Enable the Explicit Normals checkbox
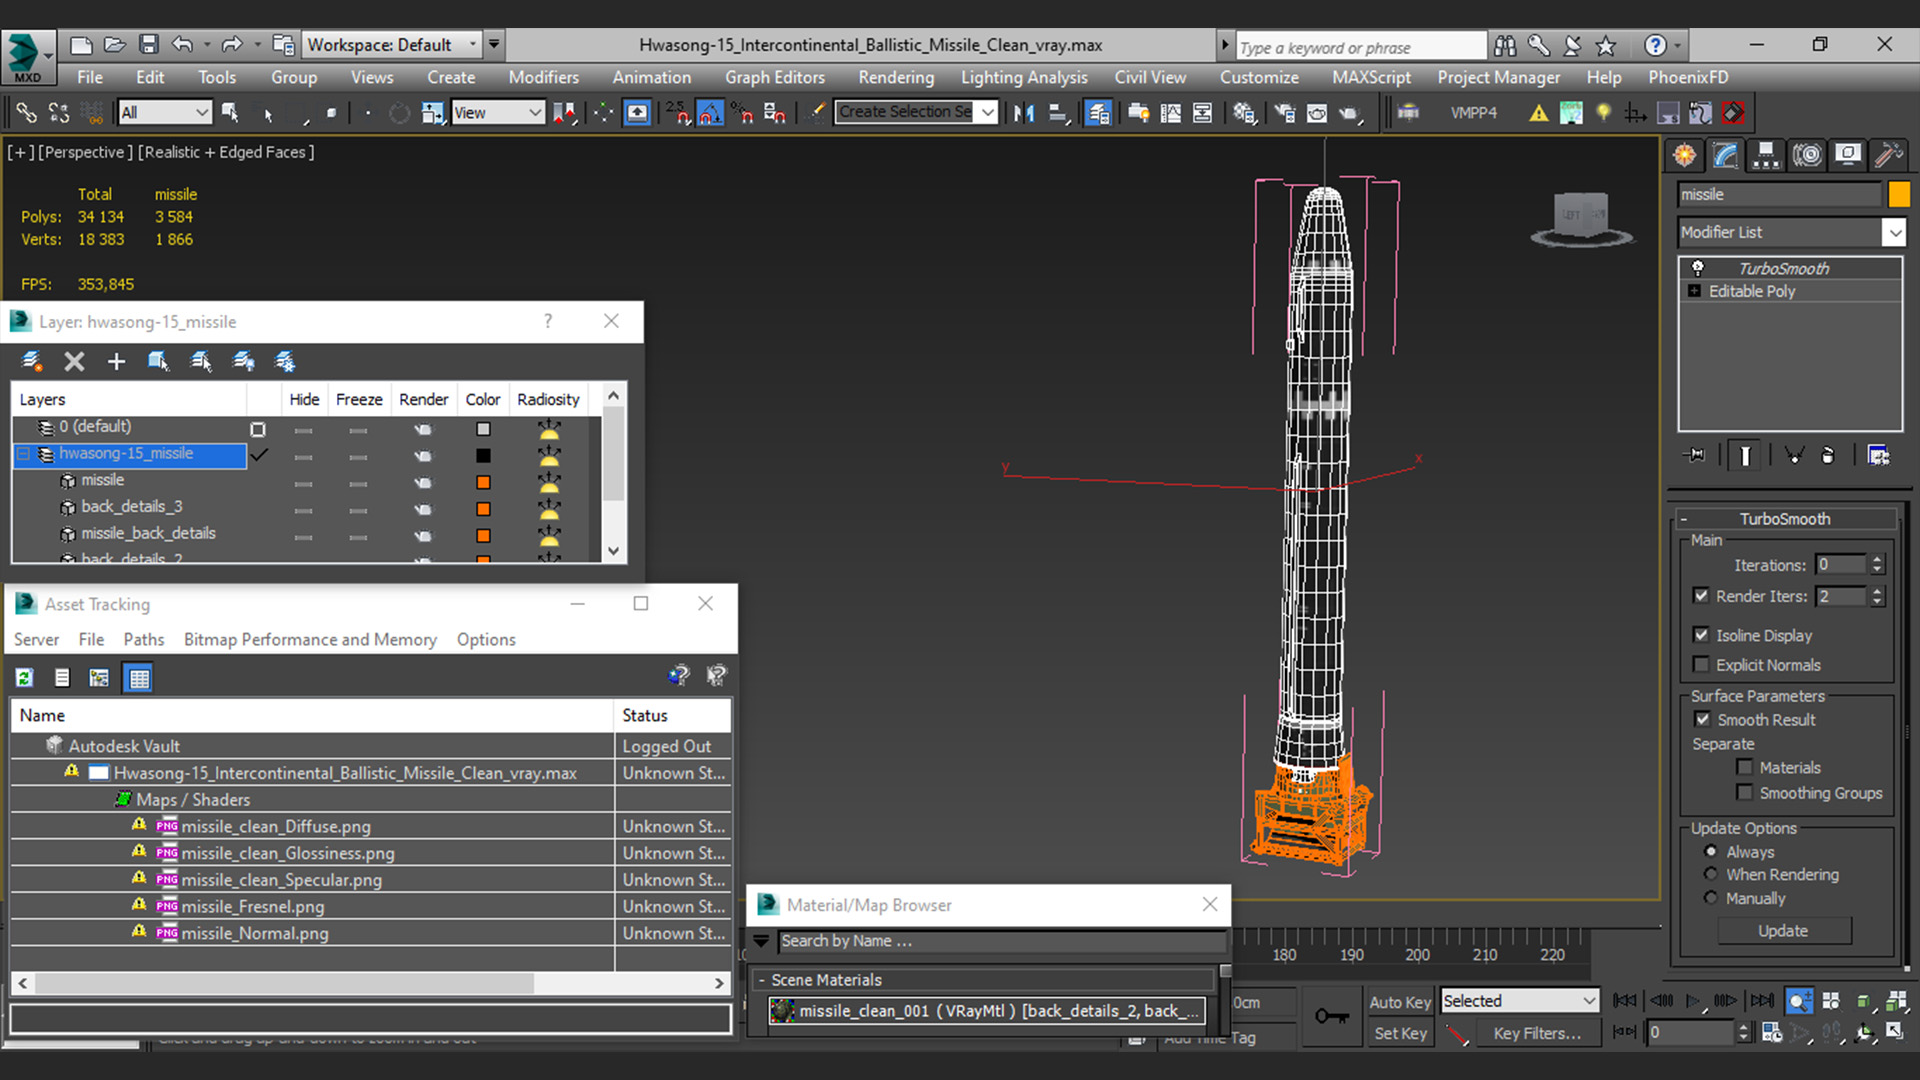This screenshot has height=1080, width=1920. [x=1701, y=665]
